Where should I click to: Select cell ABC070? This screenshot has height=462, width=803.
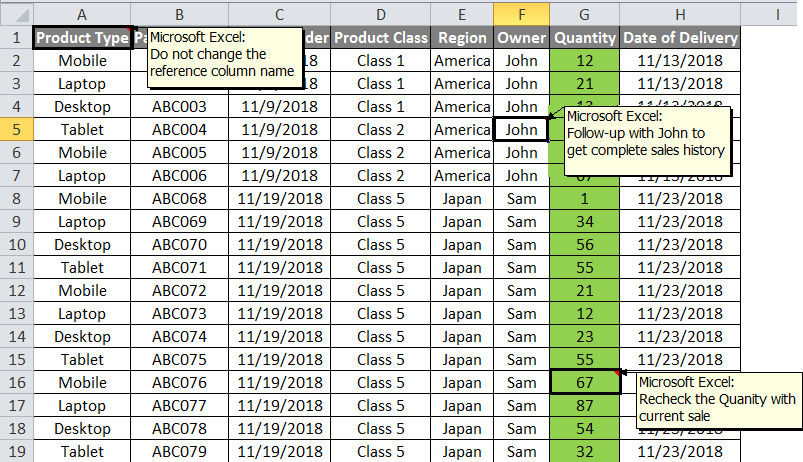(x=179, y=245)
